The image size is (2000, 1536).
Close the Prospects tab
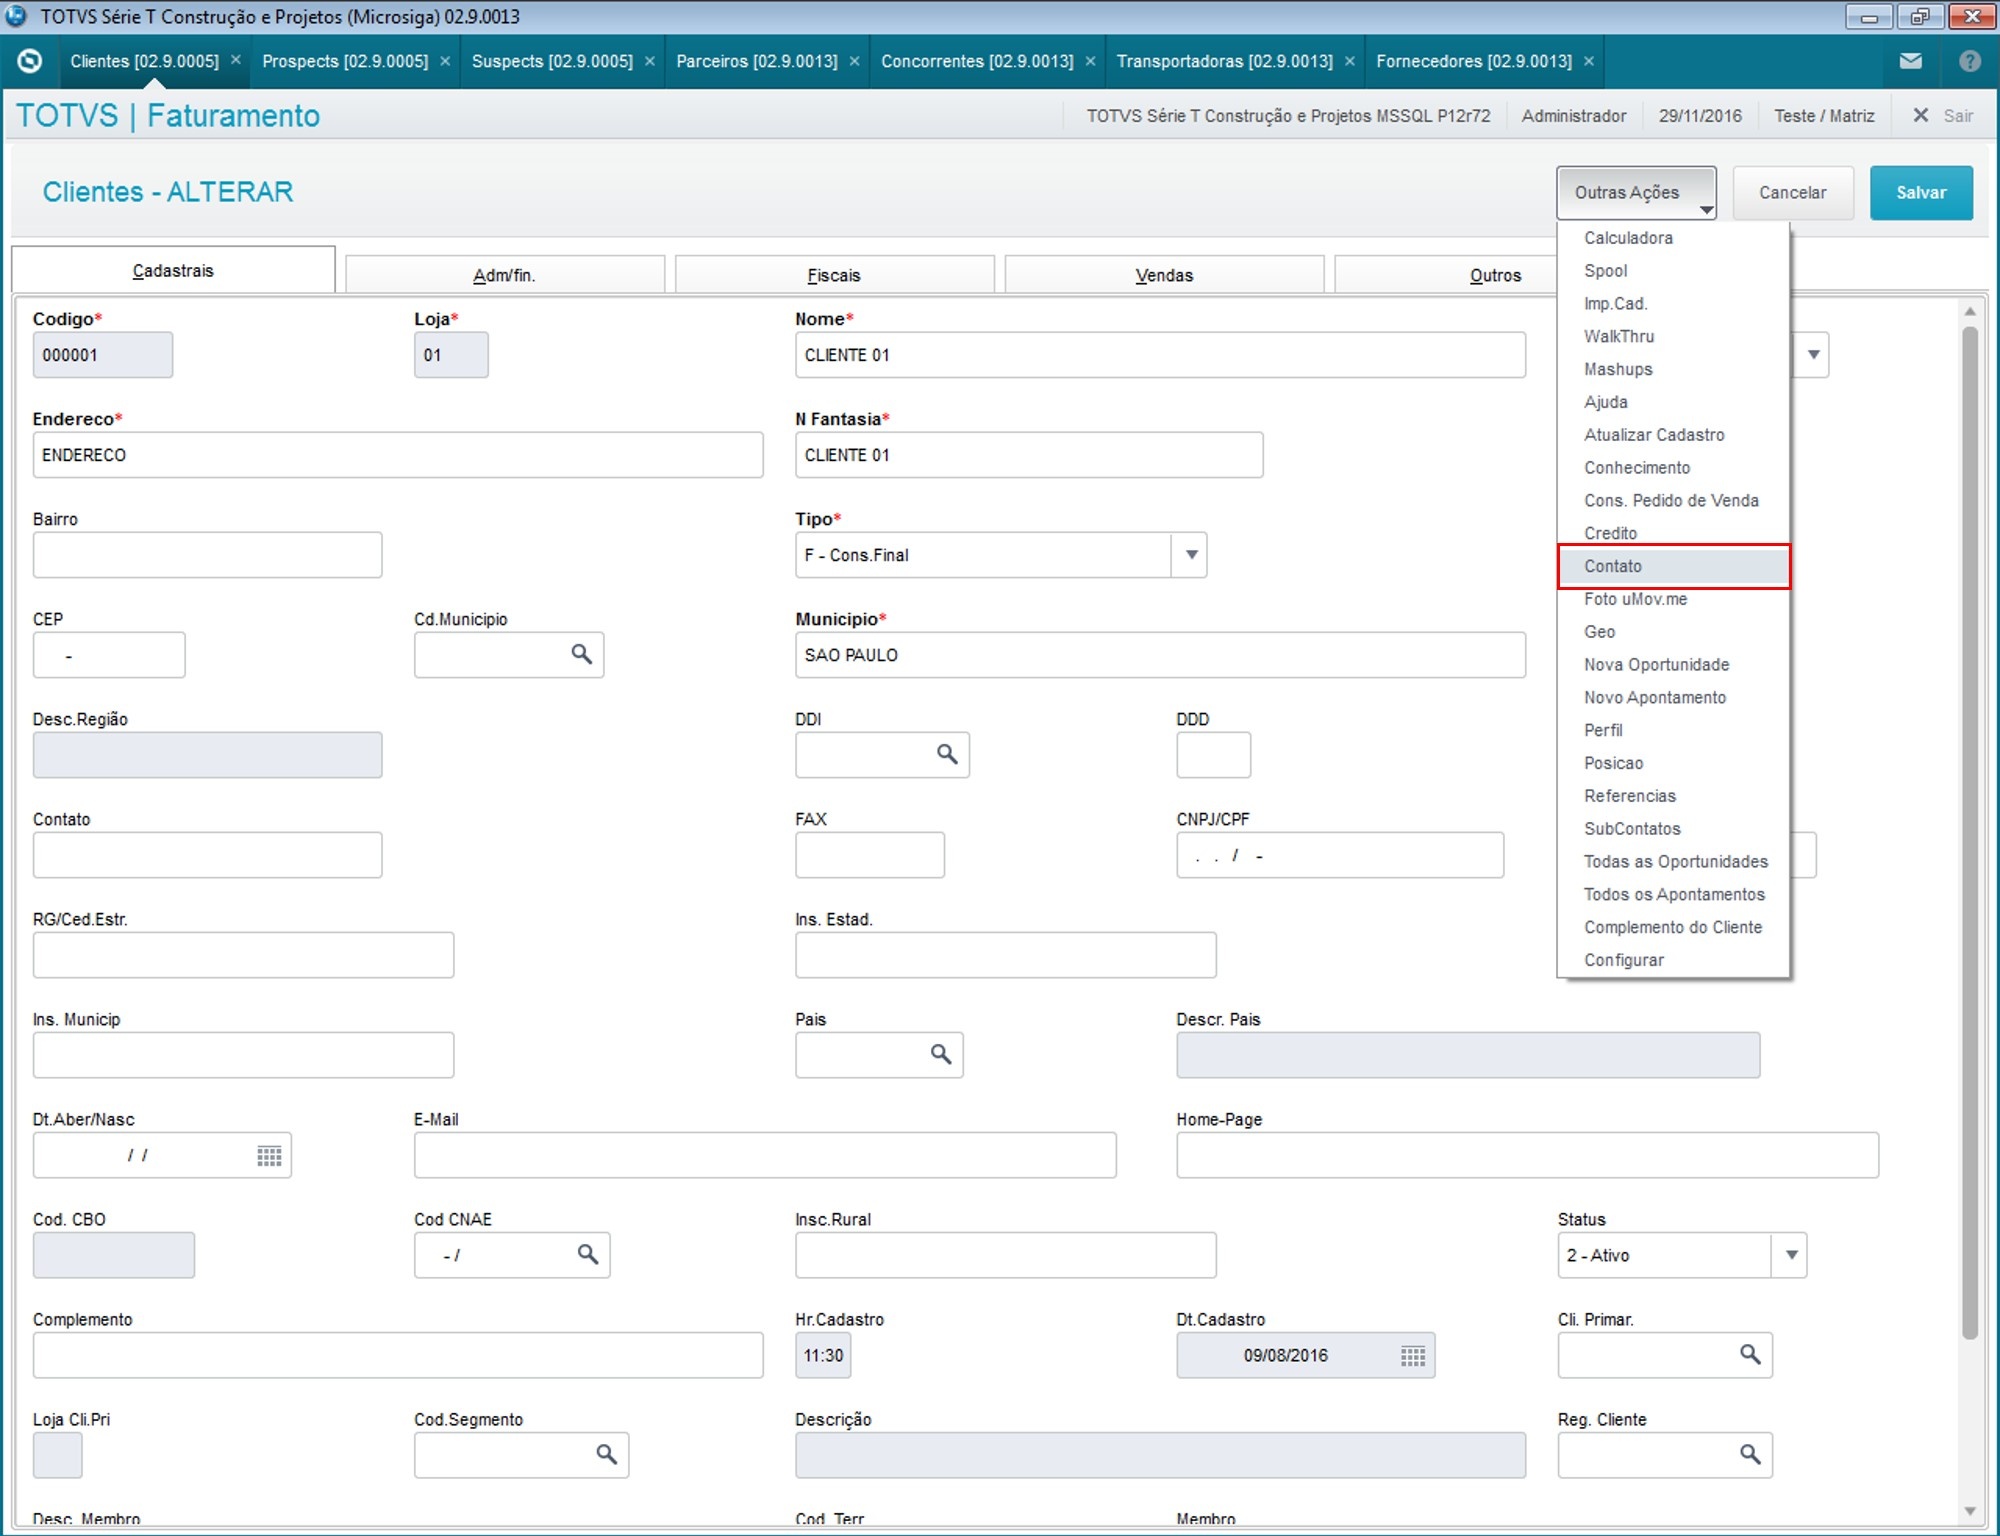[445, 61]
